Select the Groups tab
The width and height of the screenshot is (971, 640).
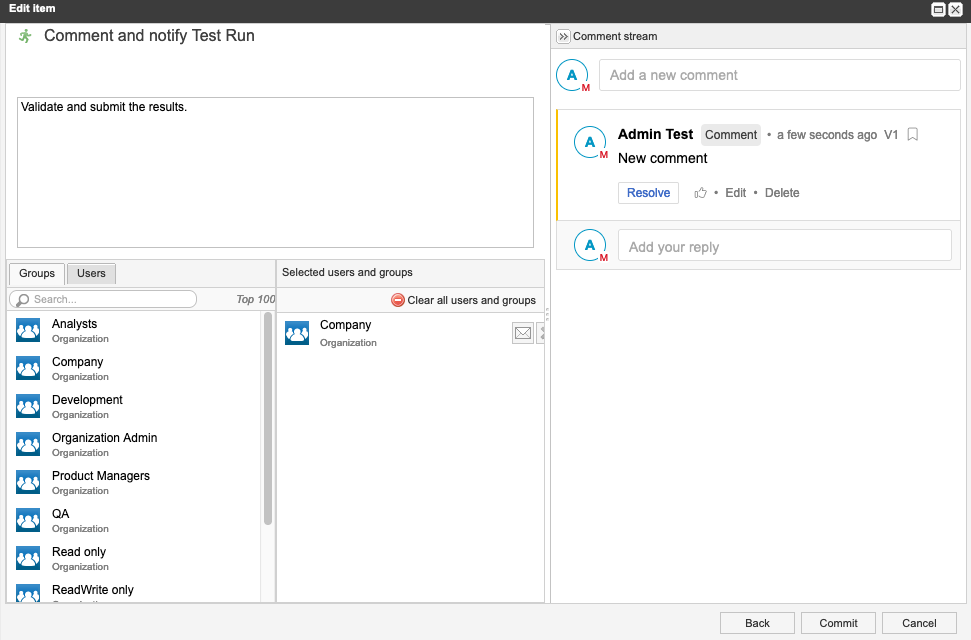coord(37,273)
